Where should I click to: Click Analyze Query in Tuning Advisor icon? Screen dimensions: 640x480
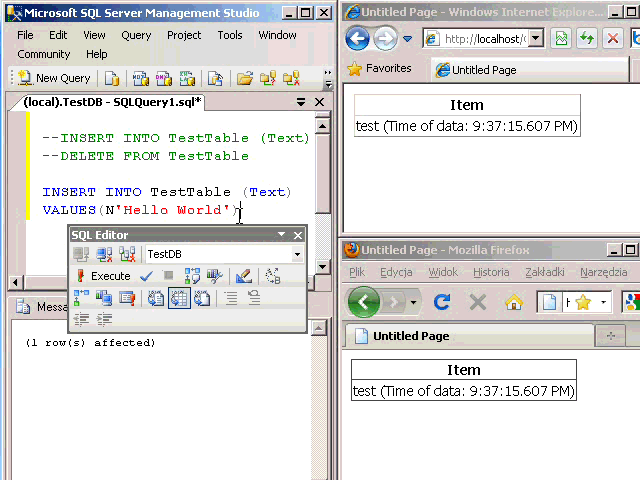(214, 276)
